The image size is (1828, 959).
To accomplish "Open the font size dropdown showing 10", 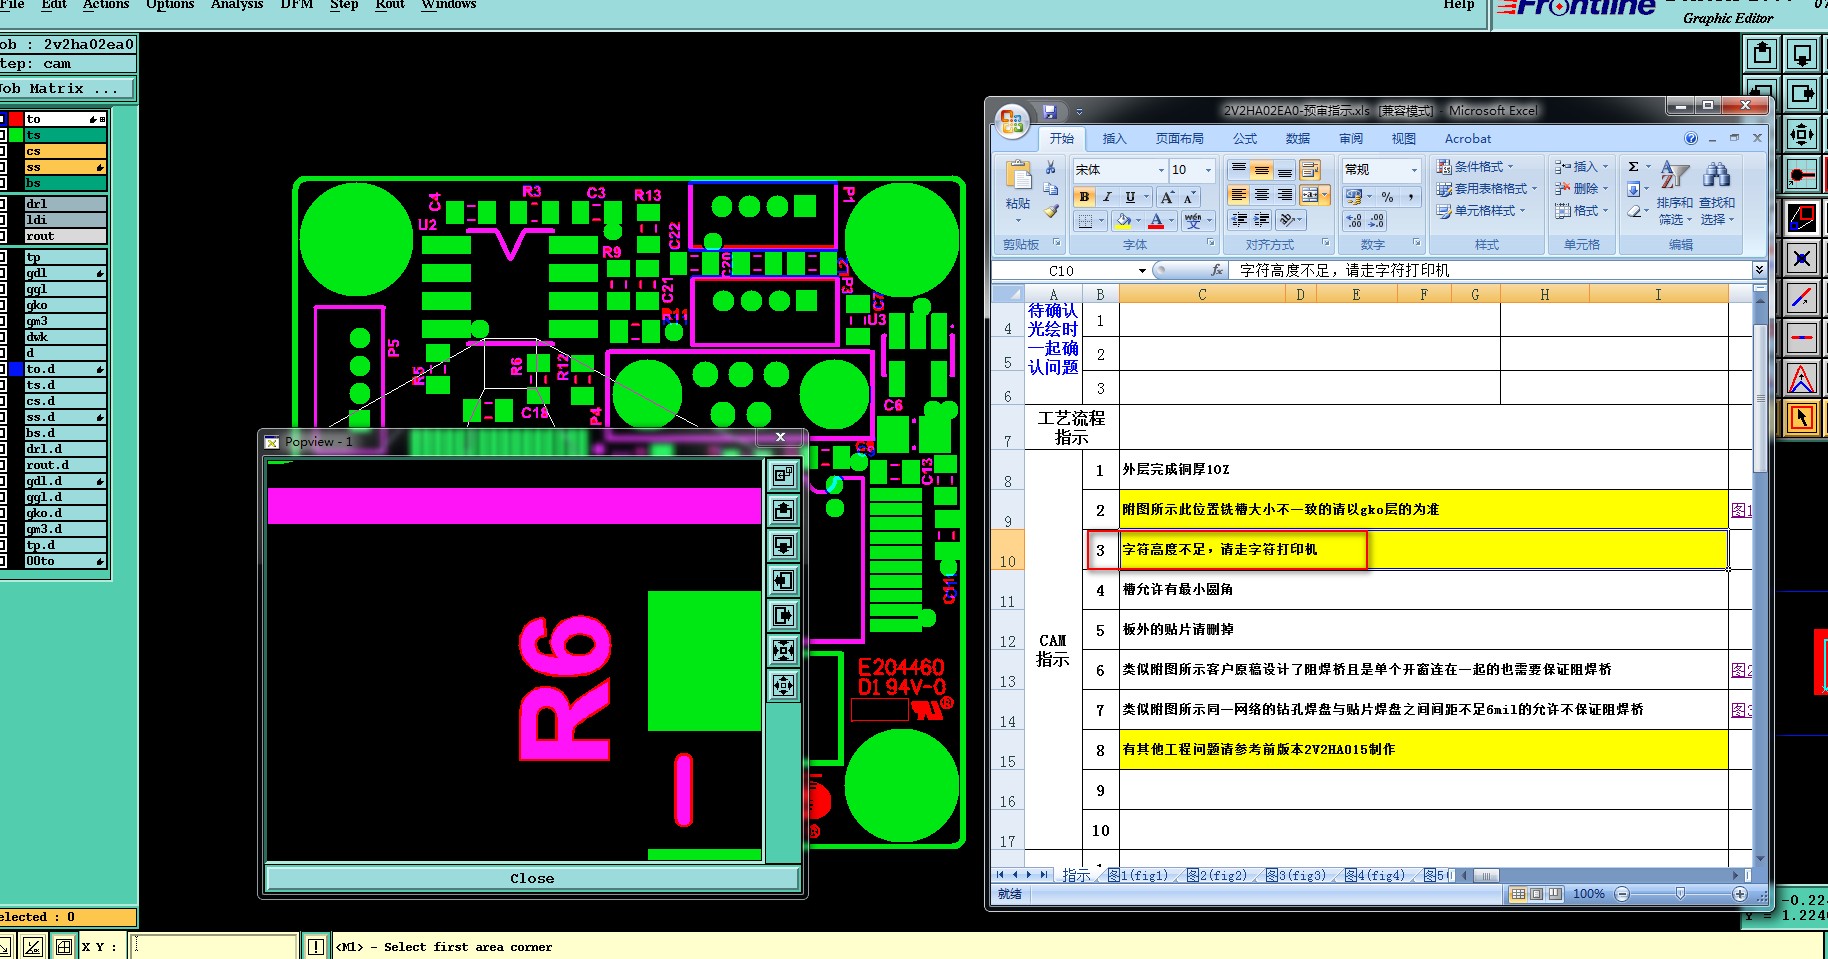I will pyautogui.click(x=1208, y=170).
